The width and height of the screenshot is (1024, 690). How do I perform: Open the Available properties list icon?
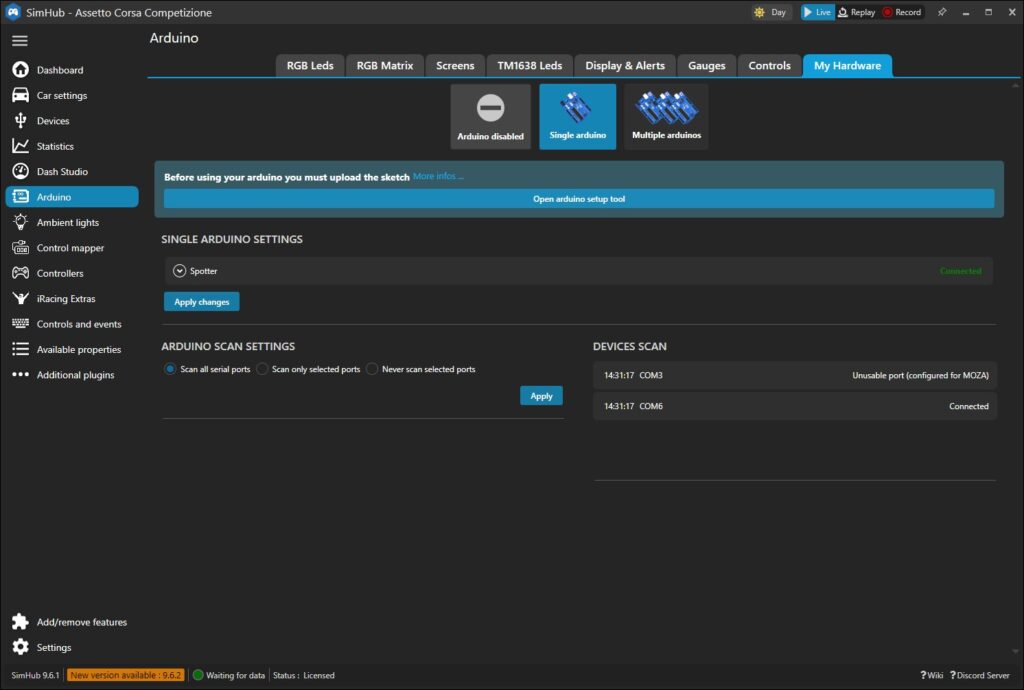[x=20, y=349]
